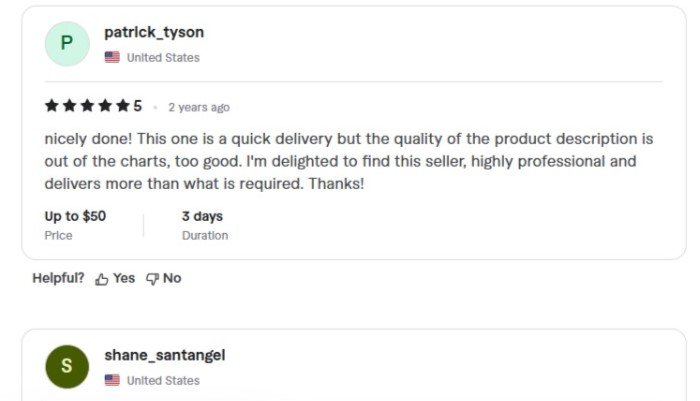Click the US flag under shane_santangel

point(112,381)
